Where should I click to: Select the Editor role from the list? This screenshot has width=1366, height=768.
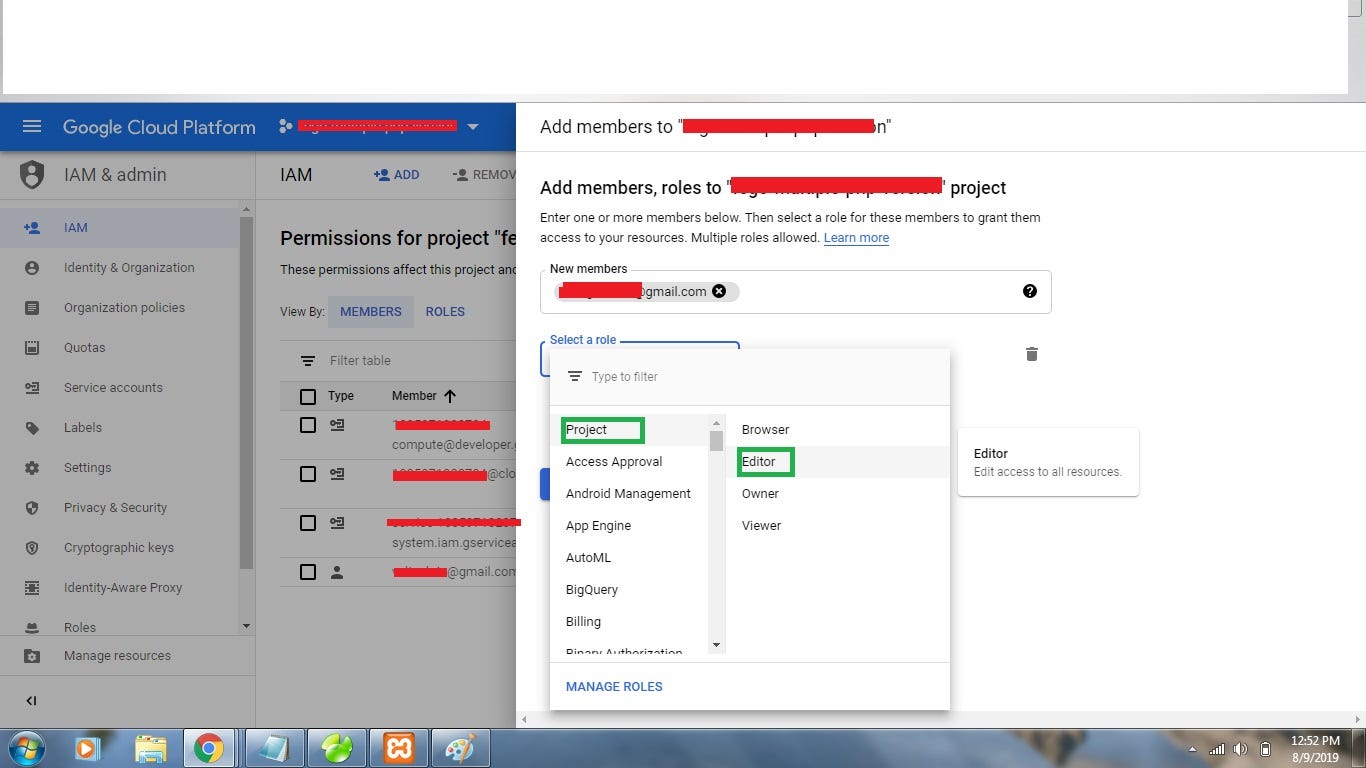(x=757, y=461)
